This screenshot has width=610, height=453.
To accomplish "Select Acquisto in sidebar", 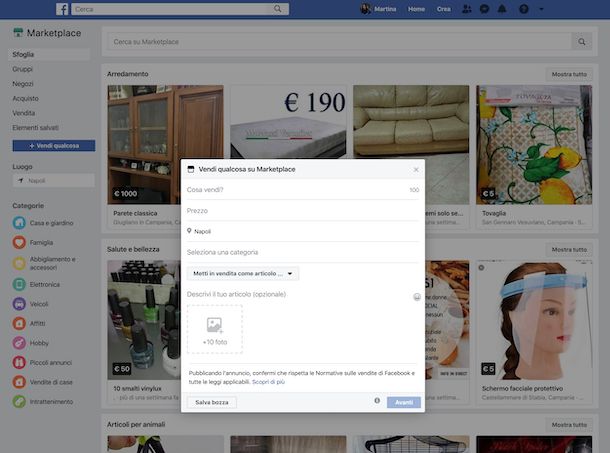I will click(x=25, y=98).
